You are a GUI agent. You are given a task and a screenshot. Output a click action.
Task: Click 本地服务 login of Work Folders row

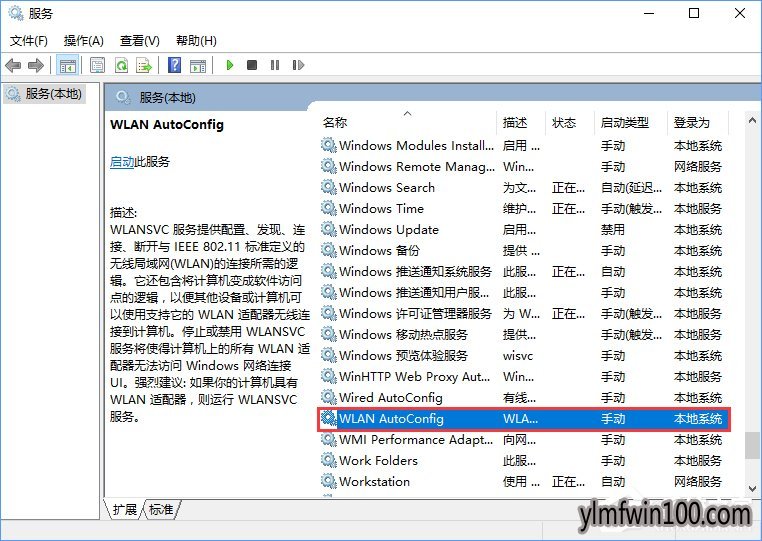click(698, 460)
